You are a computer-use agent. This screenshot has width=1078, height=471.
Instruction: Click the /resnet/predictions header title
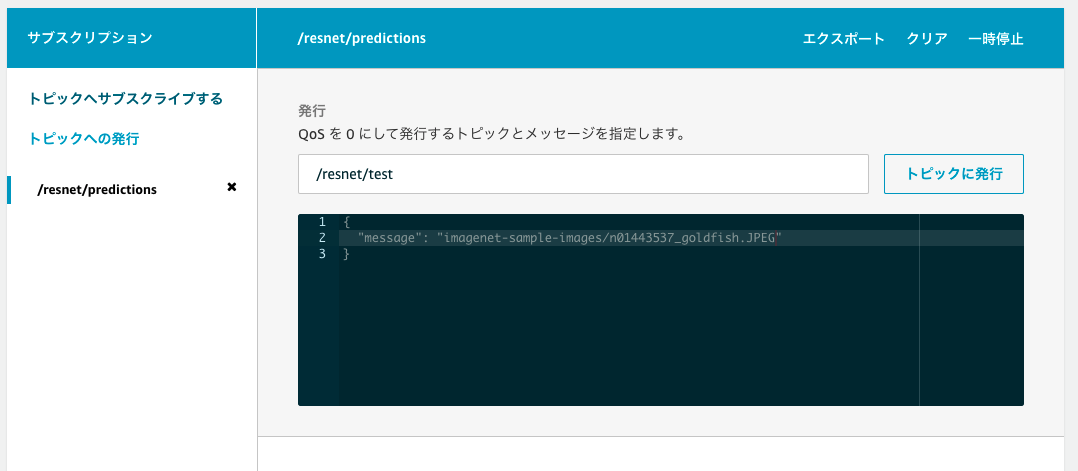[362, 39]
